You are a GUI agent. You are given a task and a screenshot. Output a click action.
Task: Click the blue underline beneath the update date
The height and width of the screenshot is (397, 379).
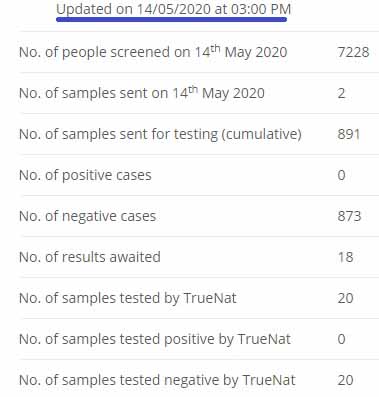pyautogui.click(x=172, y=20)
